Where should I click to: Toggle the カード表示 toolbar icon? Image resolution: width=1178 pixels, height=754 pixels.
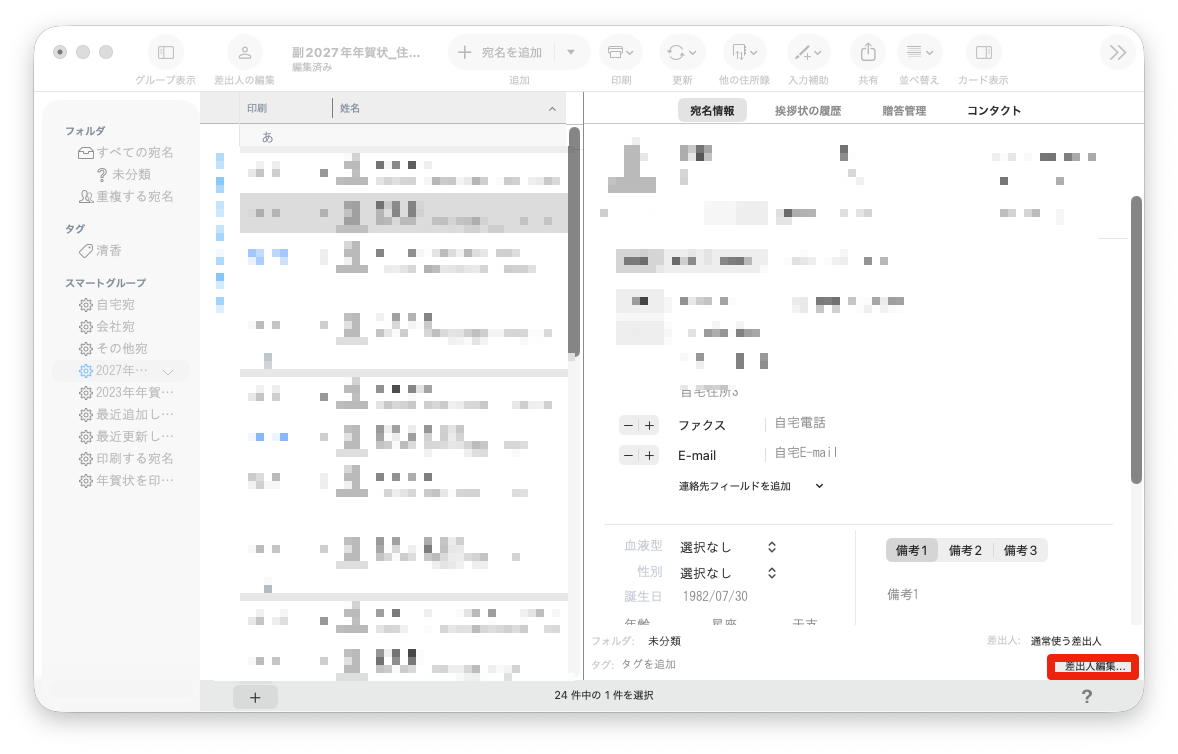pyautogui.click(x=983, y=53)
